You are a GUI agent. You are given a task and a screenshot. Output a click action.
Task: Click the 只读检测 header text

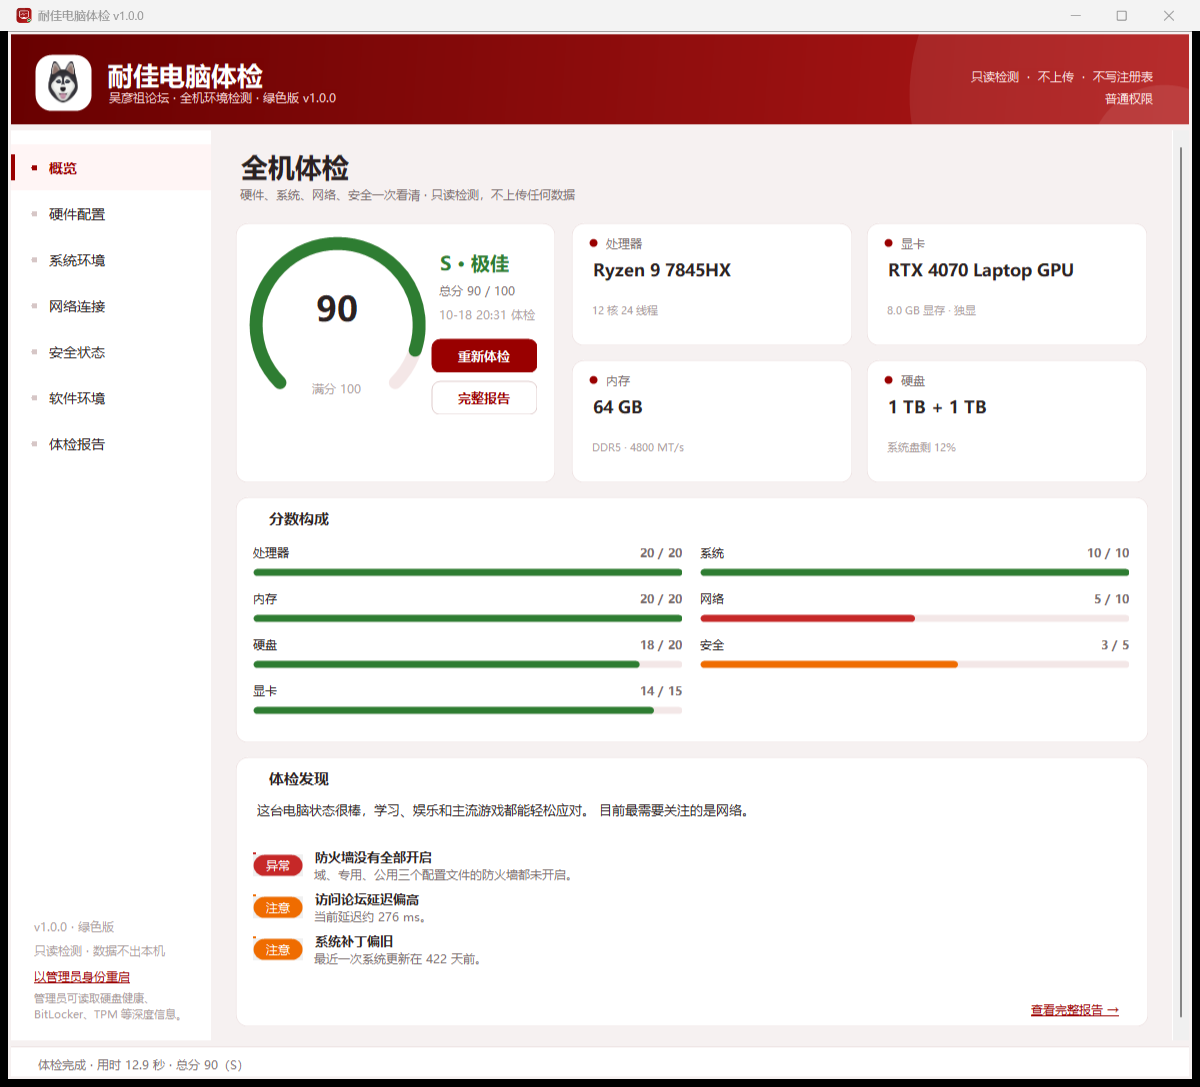[x=995, y=77]
